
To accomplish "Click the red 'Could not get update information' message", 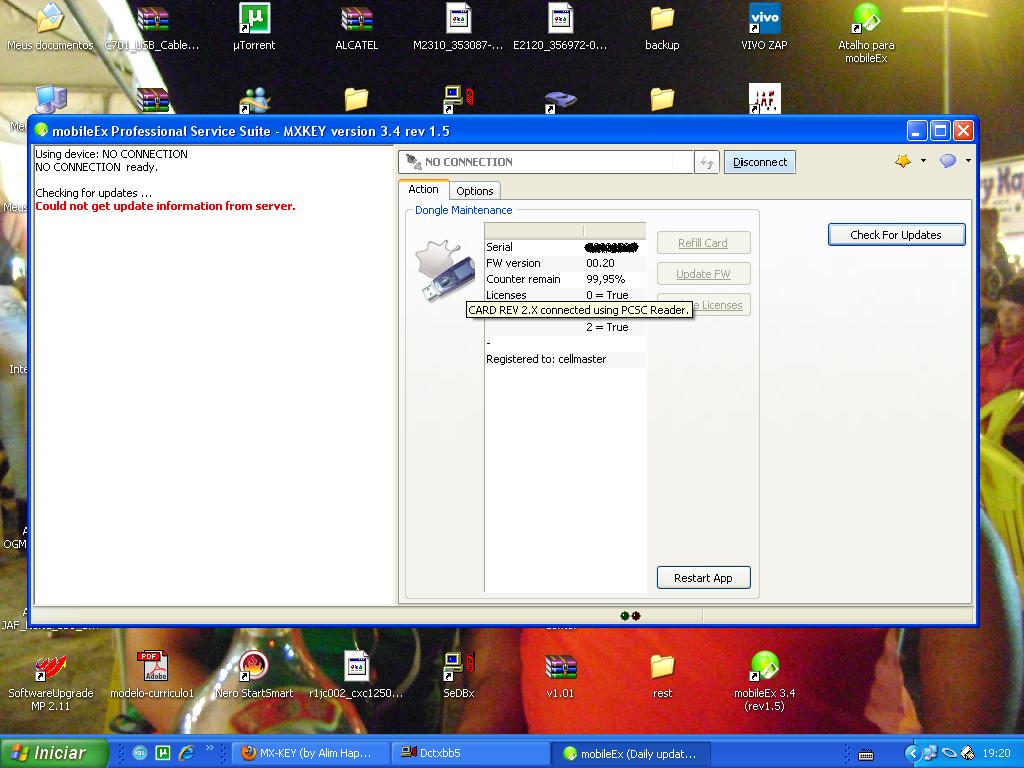I will 165,206.
